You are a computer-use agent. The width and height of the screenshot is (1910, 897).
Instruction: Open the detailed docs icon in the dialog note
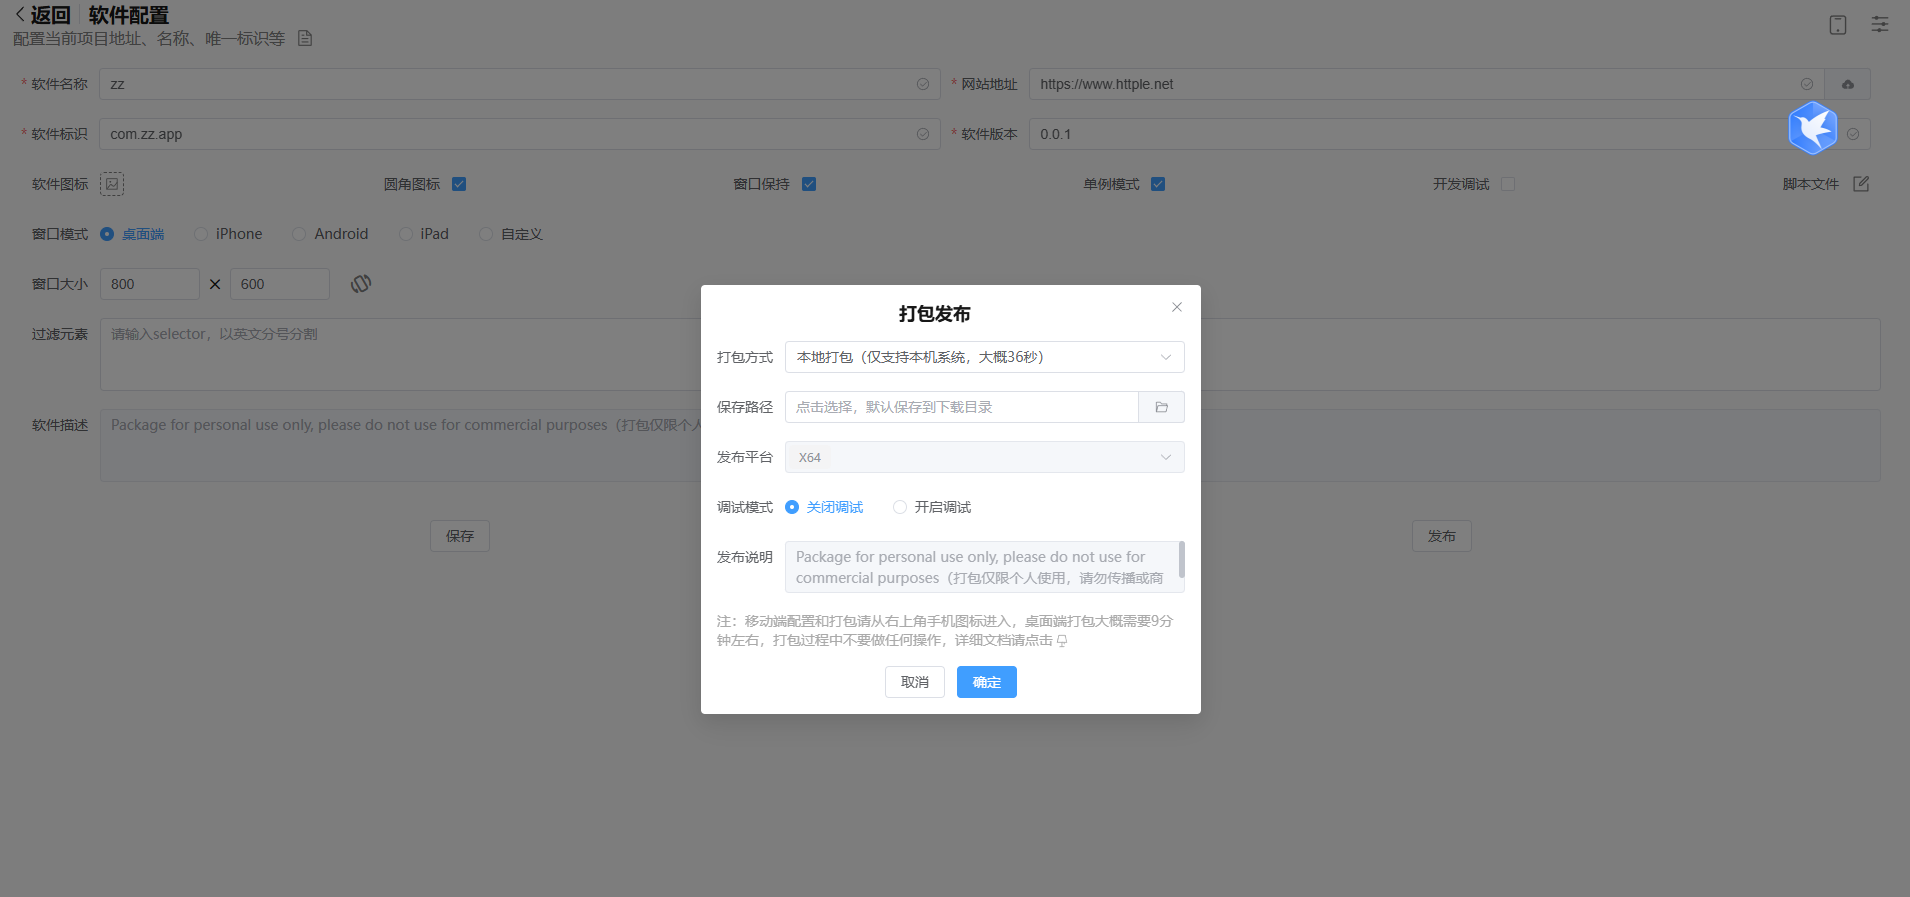tap(1062, 641)
